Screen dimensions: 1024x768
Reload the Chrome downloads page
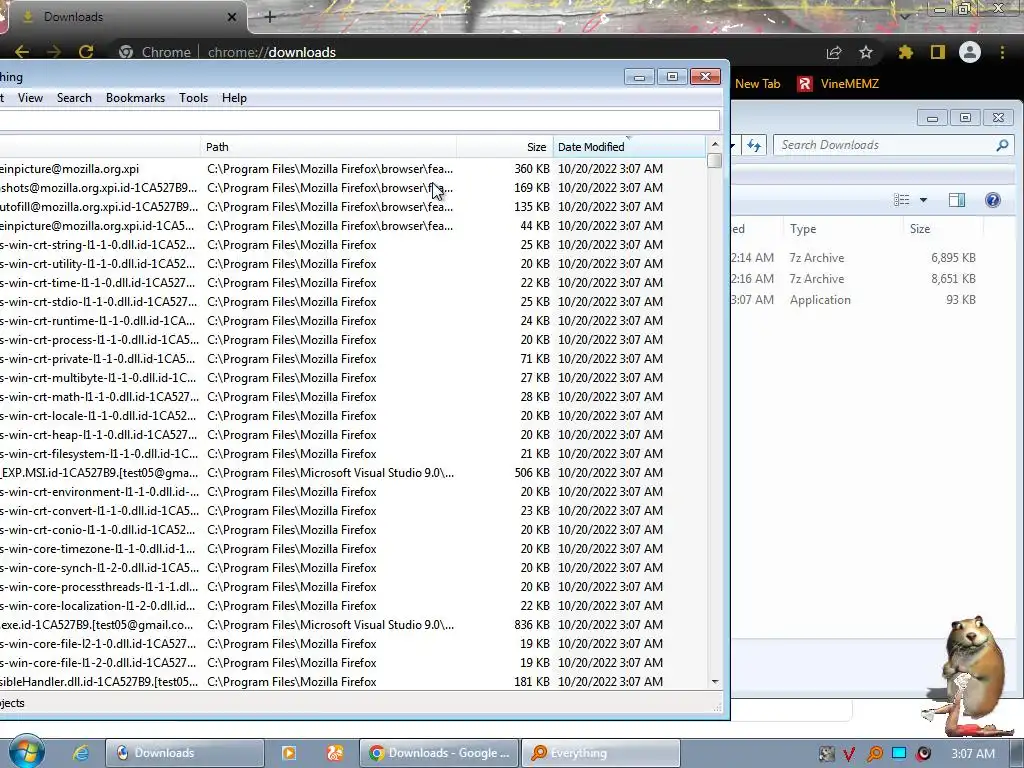(x=86, y=52)
